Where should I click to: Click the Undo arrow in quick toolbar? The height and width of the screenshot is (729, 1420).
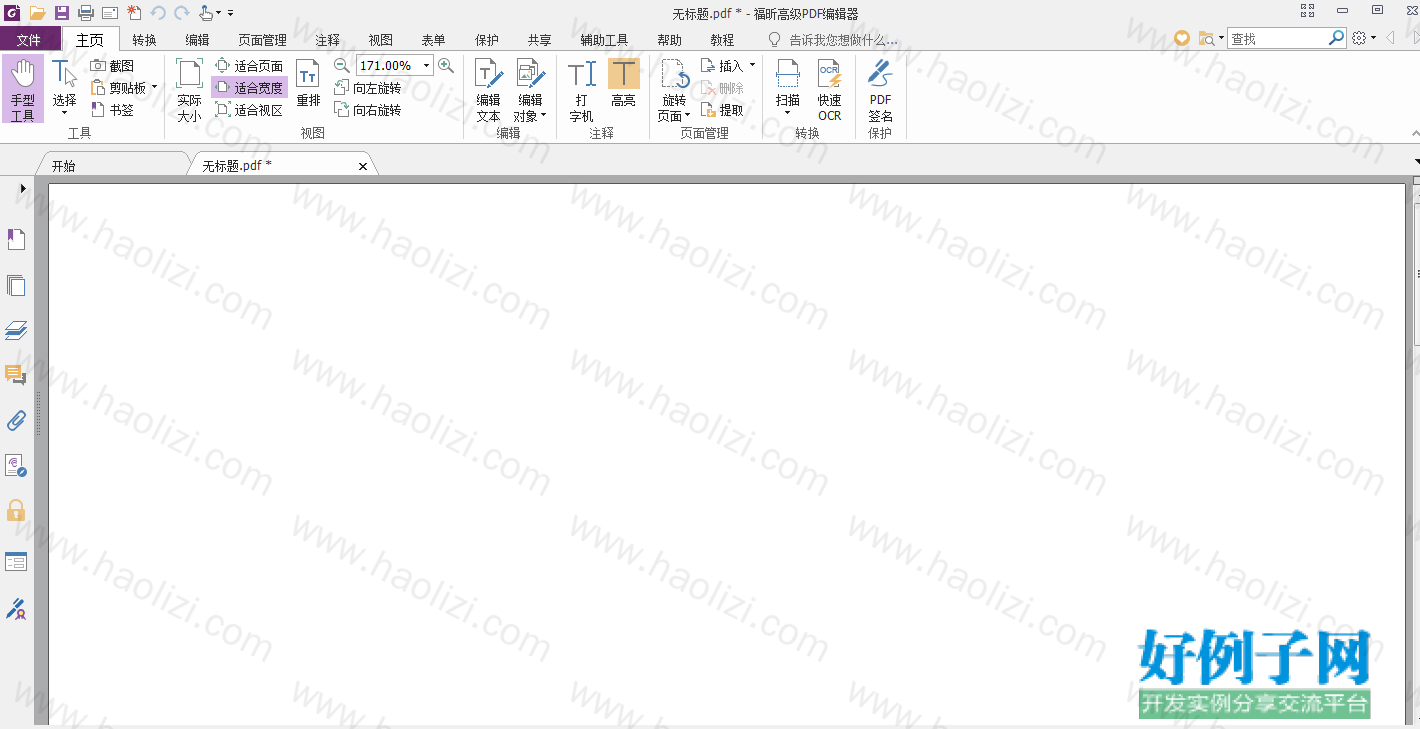(157, 12)
